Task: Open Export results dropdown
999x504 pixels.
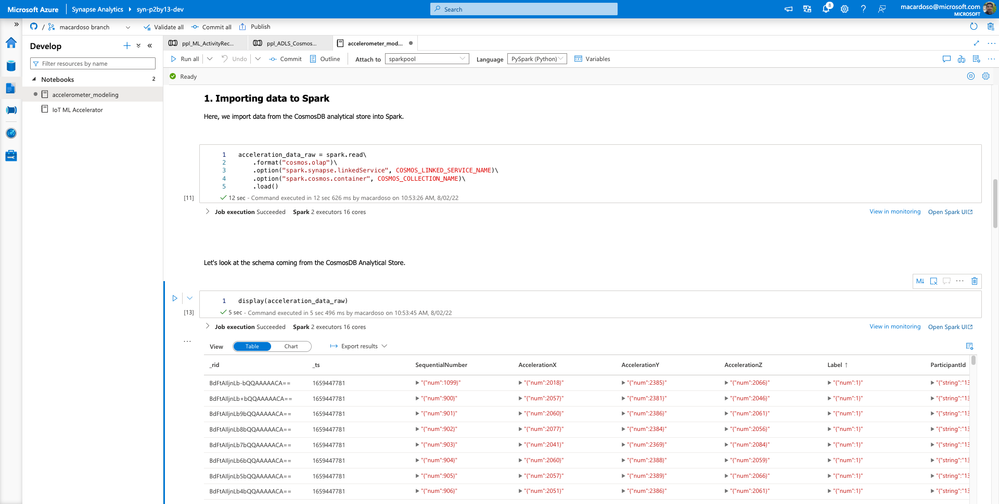Action: (x=359, y=347)
